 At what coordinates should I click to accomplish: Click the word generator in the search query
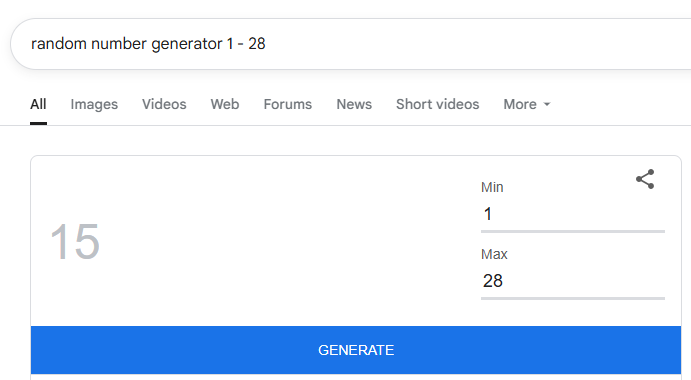187,44
